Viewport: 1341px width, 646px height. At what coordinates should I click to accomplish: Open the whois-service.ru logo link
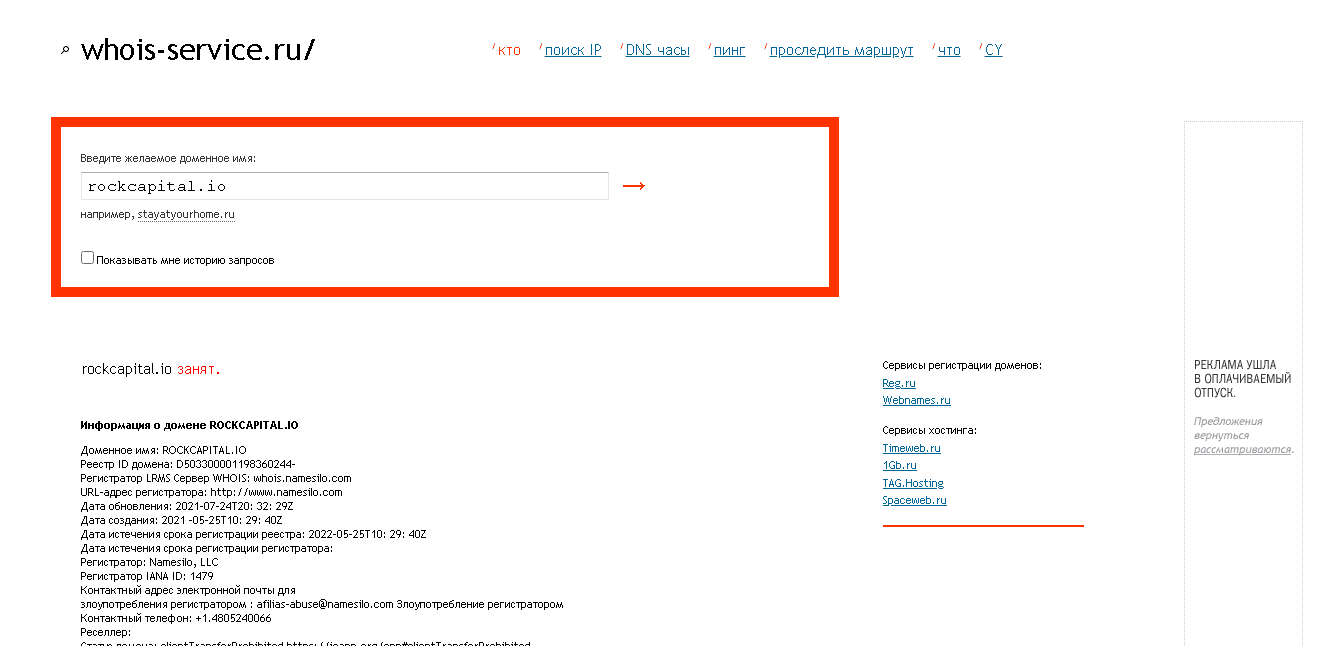click(x=197, y=50)
